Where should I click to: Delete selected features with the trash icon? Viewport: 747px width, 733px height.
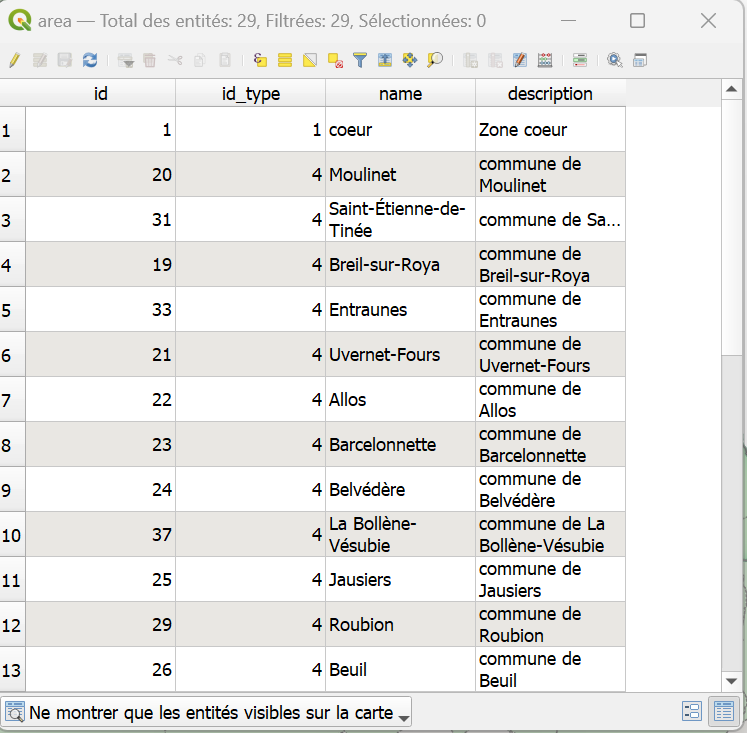tap(150, 60)
